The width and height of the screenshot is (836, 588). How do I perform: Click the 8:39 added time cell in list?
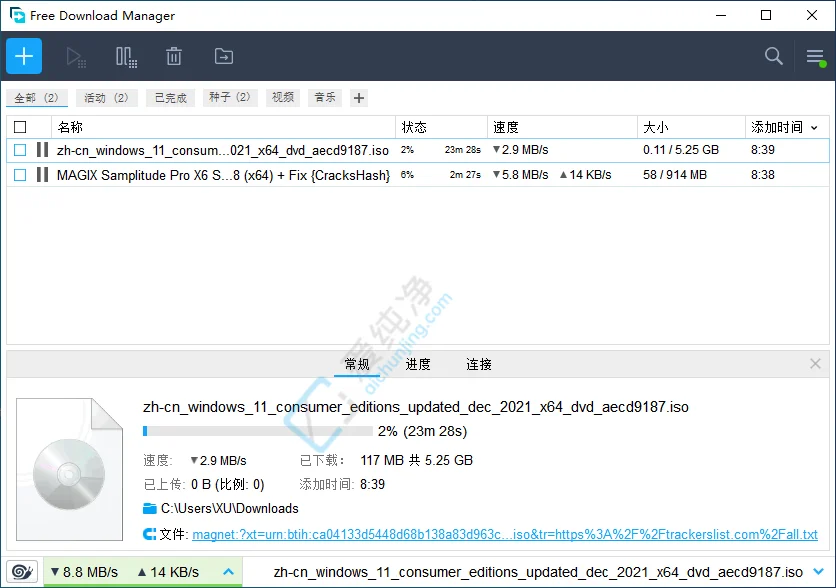point(762,150)
